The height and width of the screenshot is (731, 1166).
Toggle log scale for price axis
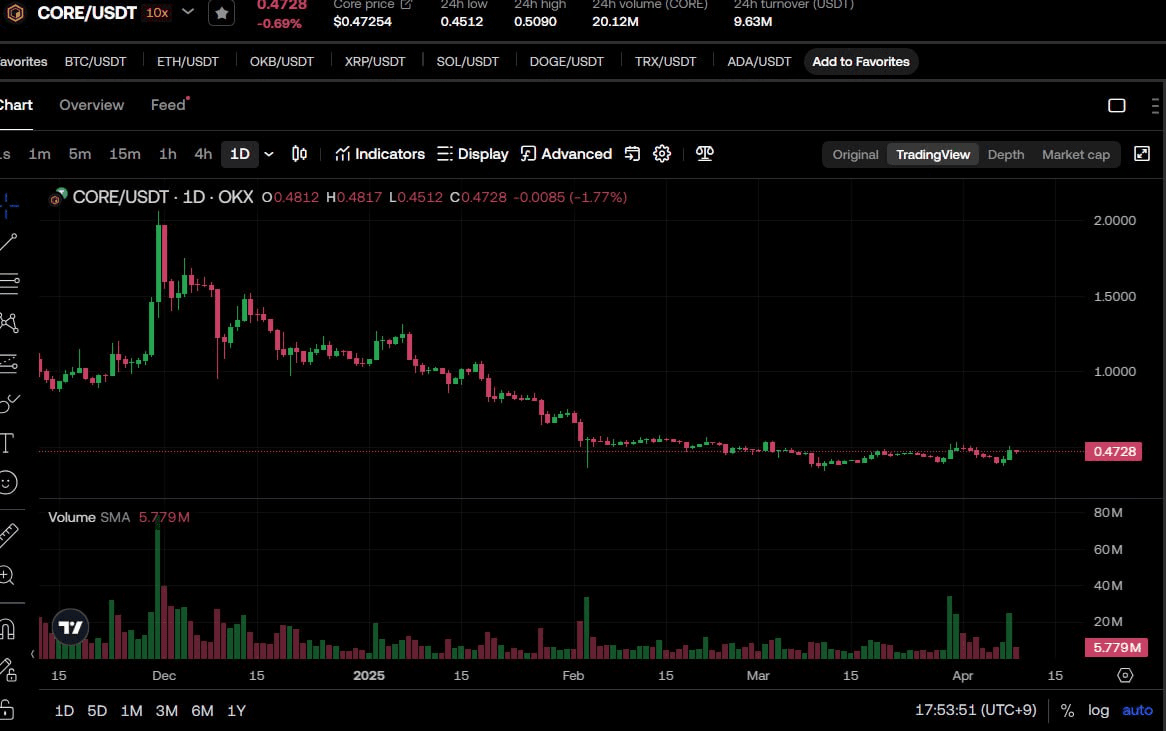1098,710
